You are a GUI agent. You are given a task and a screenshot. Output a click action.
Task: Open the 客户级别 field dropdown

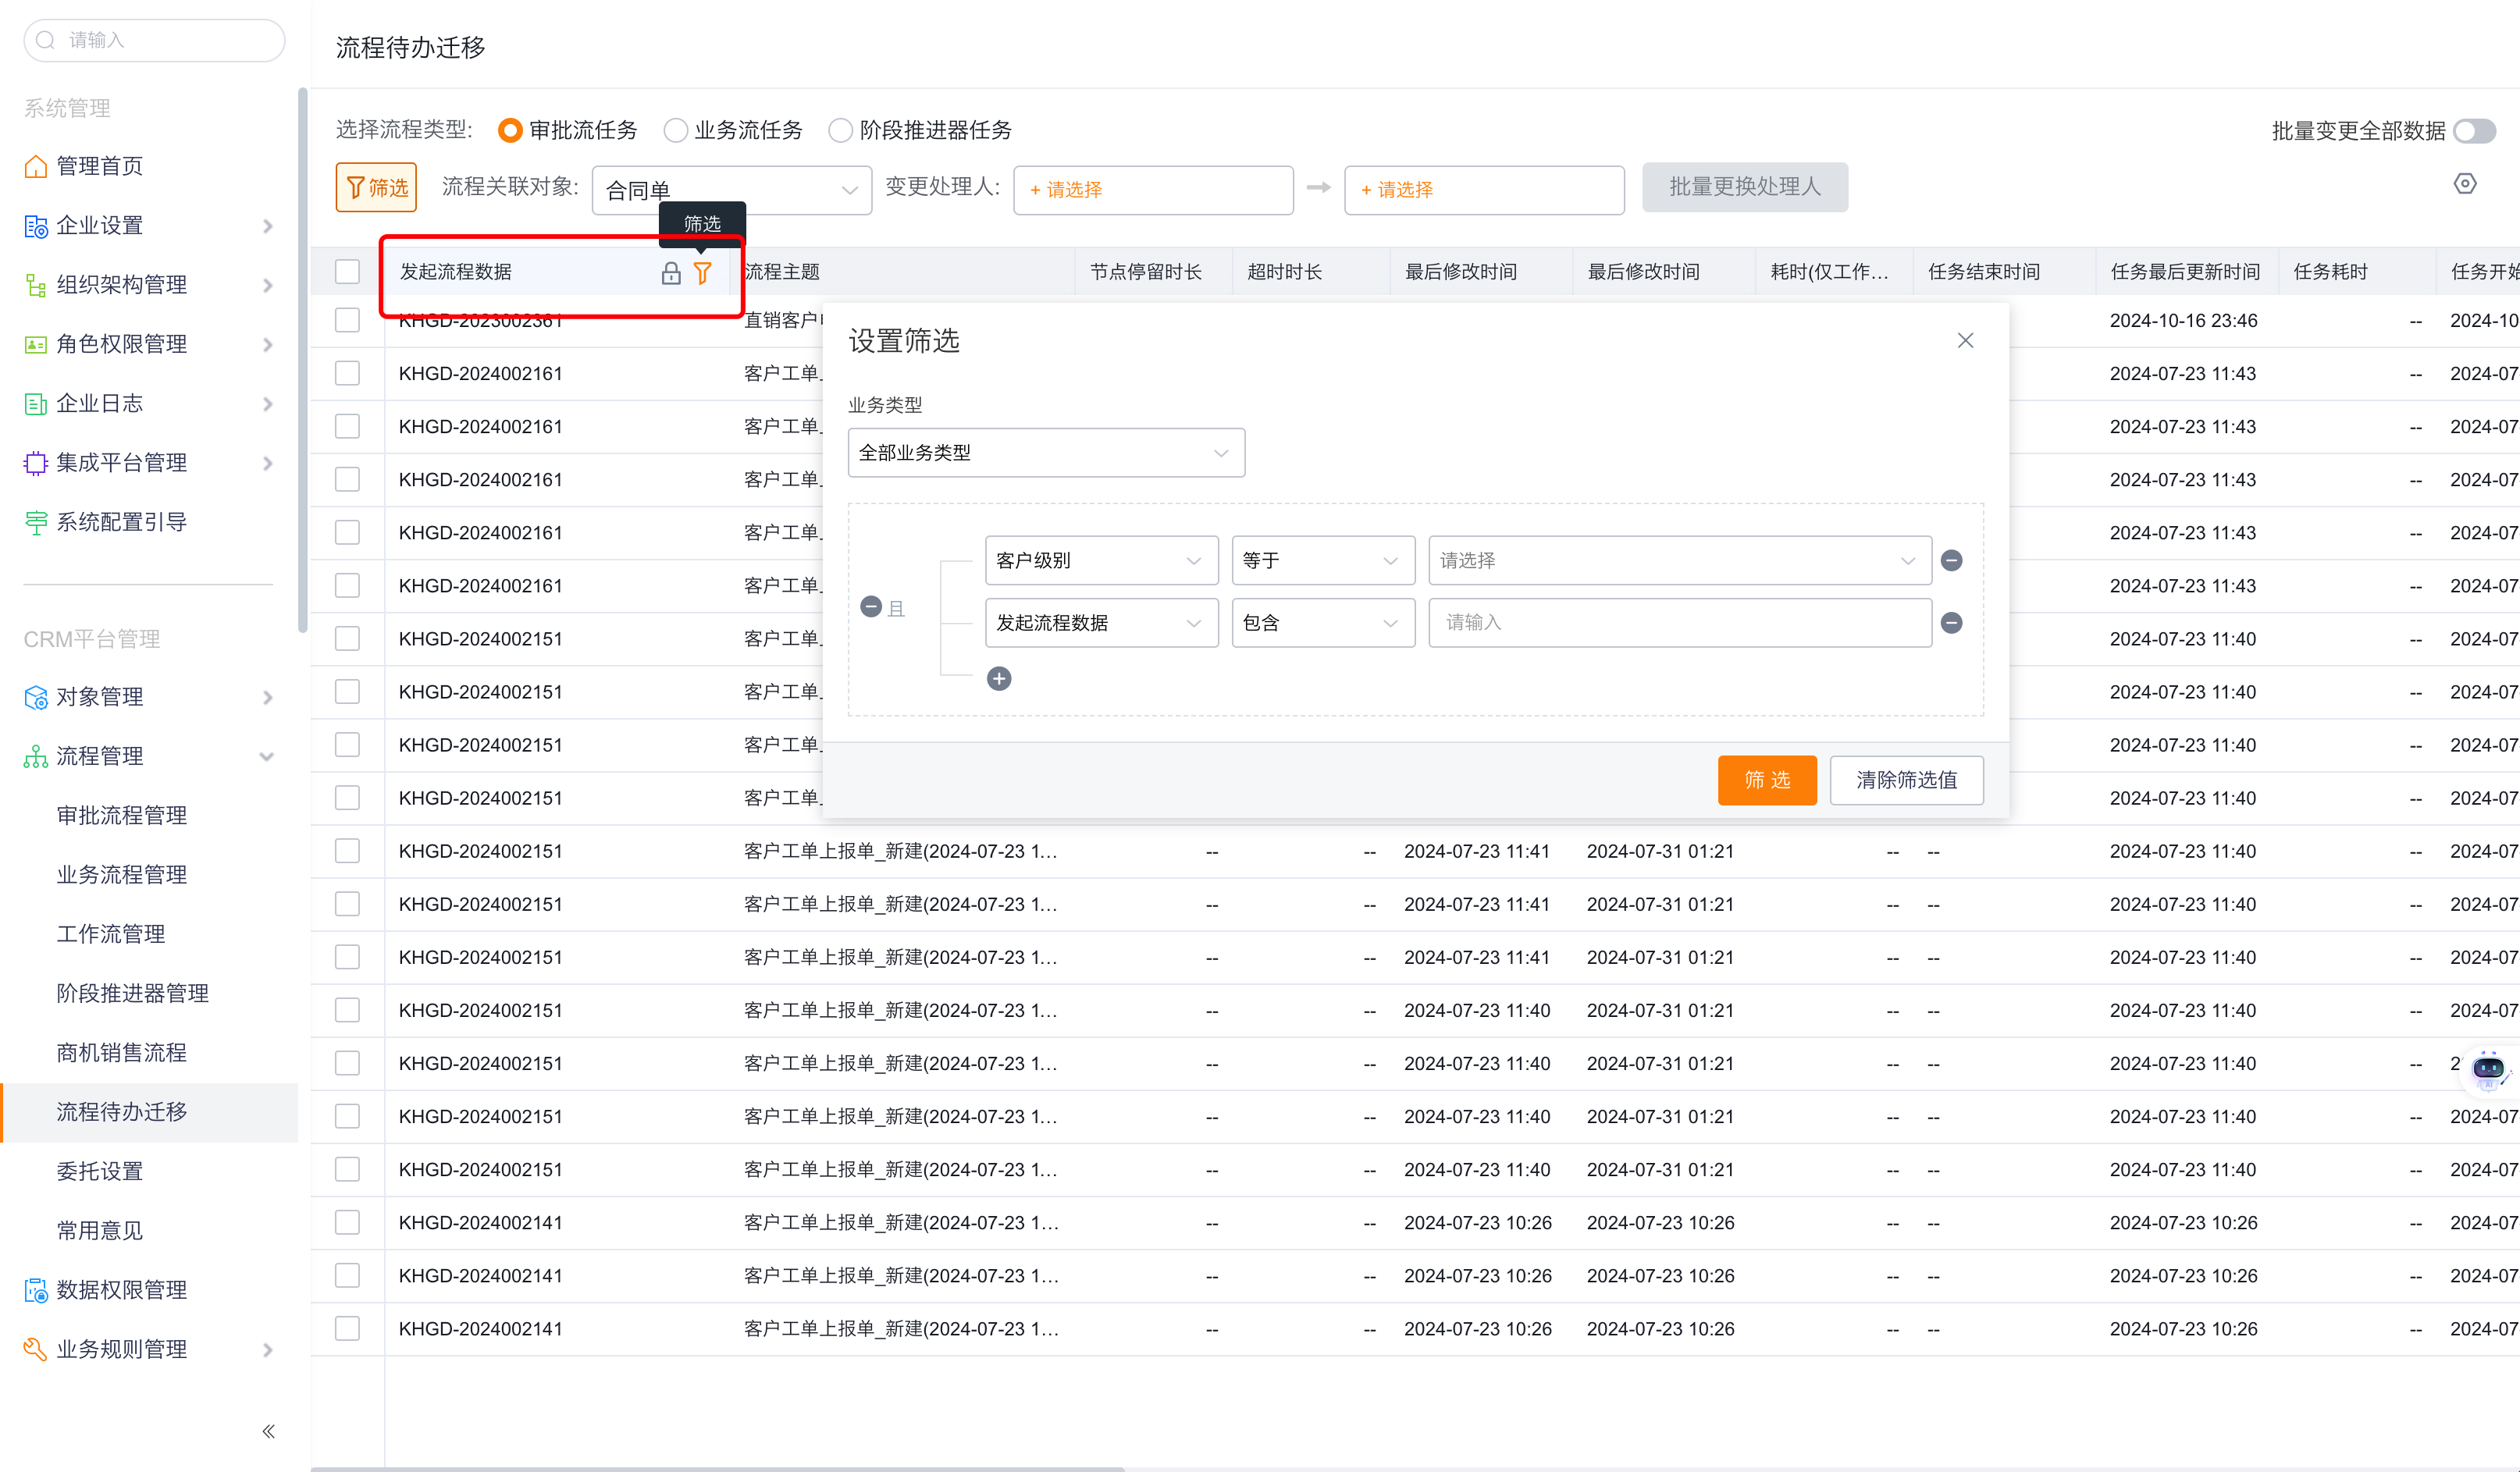coord(1101,560)
